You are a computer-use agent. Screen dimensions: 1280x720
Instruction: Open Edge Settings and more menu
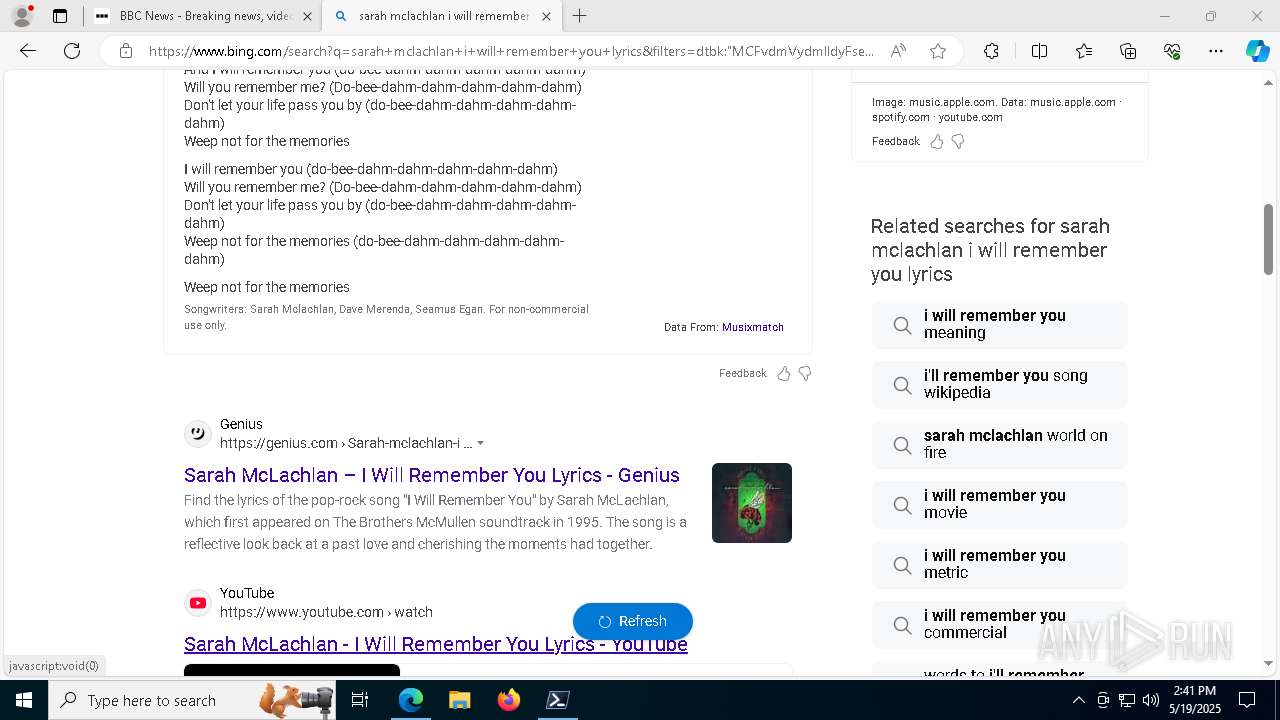pos(1216,51)
